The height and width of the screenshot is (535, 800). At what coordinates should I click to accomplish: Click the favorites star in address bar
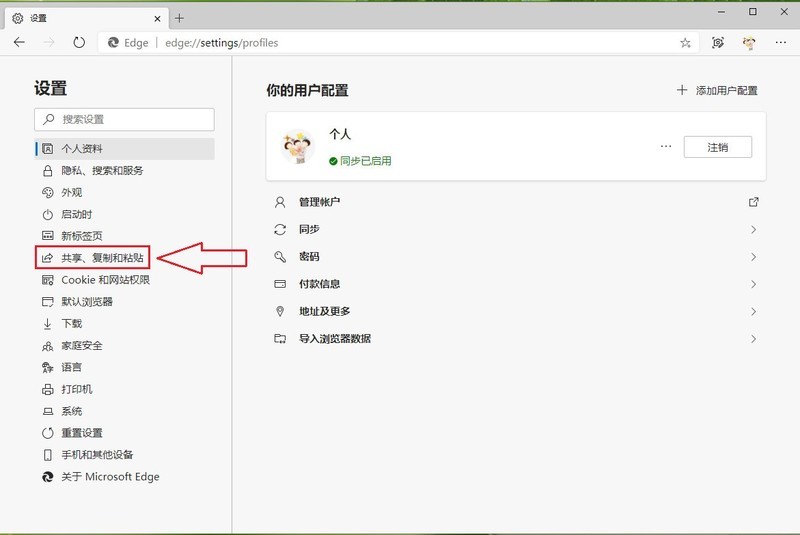(x=685, y=43)
